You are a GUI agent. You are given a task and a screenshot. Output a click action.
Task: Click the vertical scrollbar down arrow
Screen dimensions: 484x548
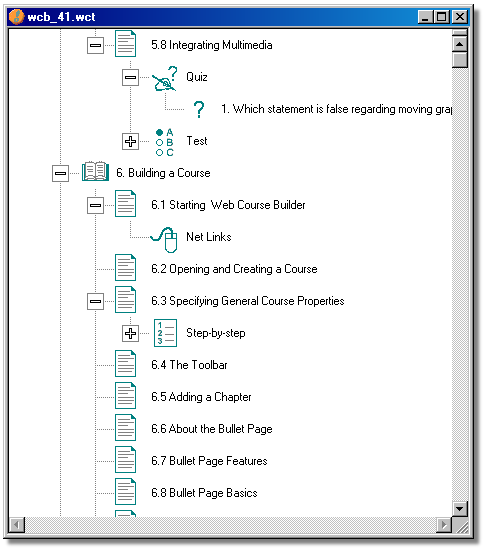coord(460,509)
